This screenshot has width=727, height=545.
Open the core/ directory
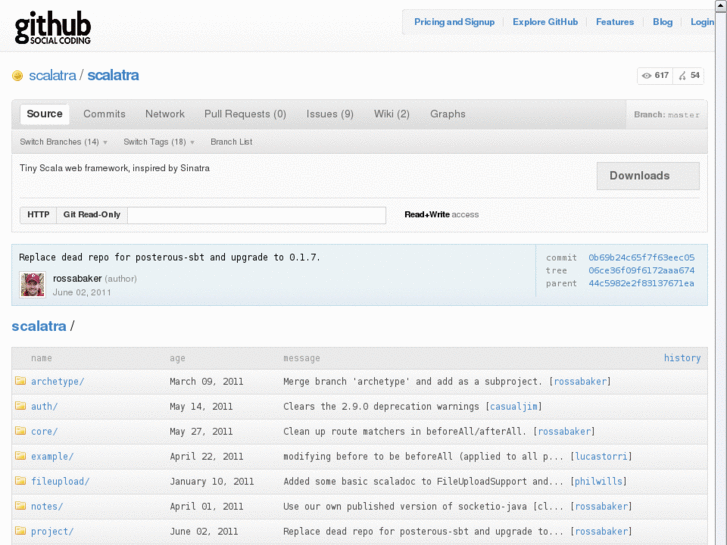pyautogui.click(x=44, y=431)
